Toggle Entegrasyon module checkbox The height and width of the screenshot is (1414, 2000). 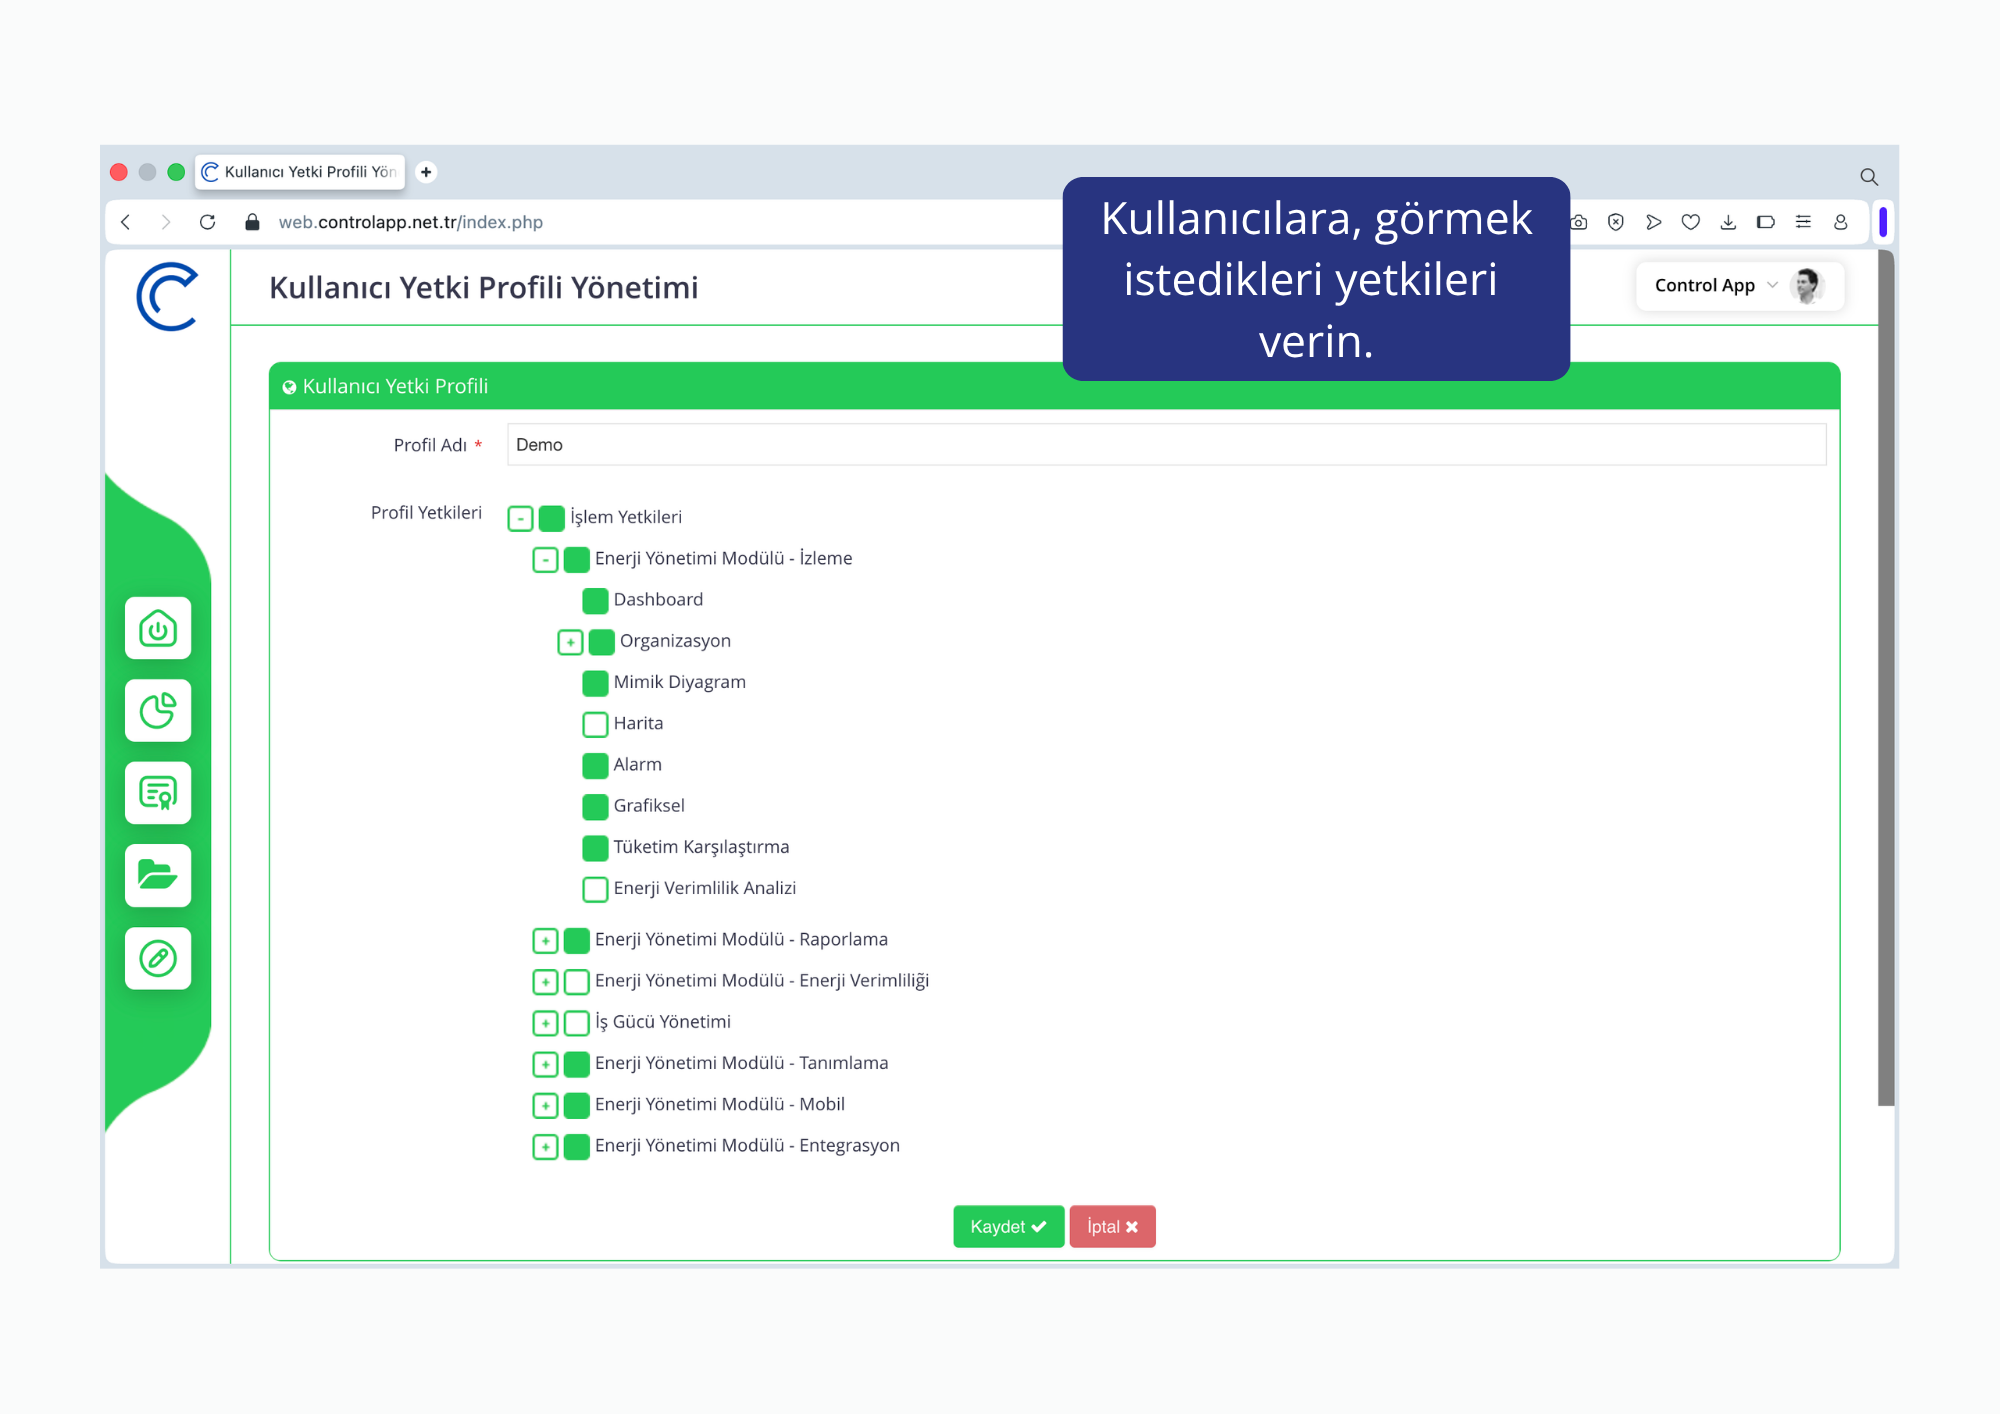(576, 1147)
